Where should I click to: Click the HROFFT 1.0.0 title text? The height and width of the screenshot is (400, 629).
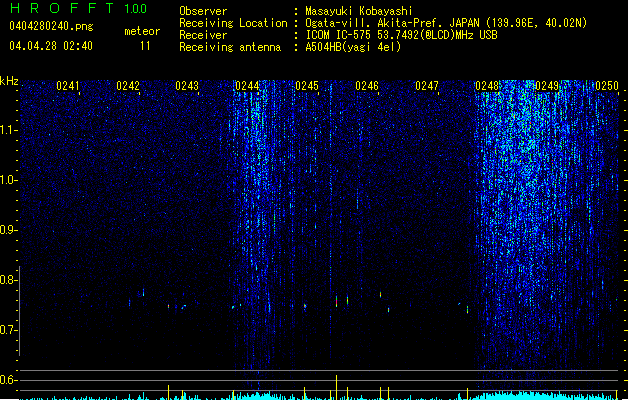[78, 8]
